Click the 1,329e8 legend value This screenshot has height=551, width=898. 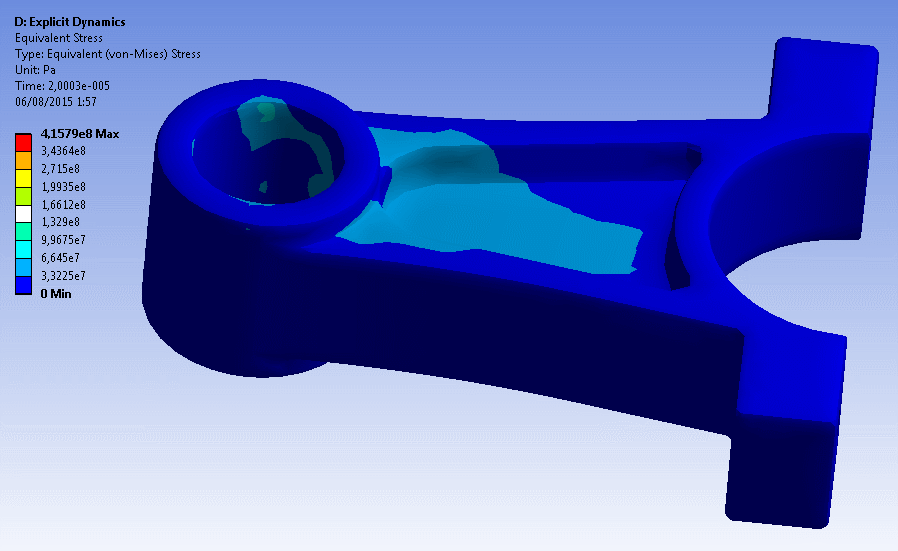point(60,222)
